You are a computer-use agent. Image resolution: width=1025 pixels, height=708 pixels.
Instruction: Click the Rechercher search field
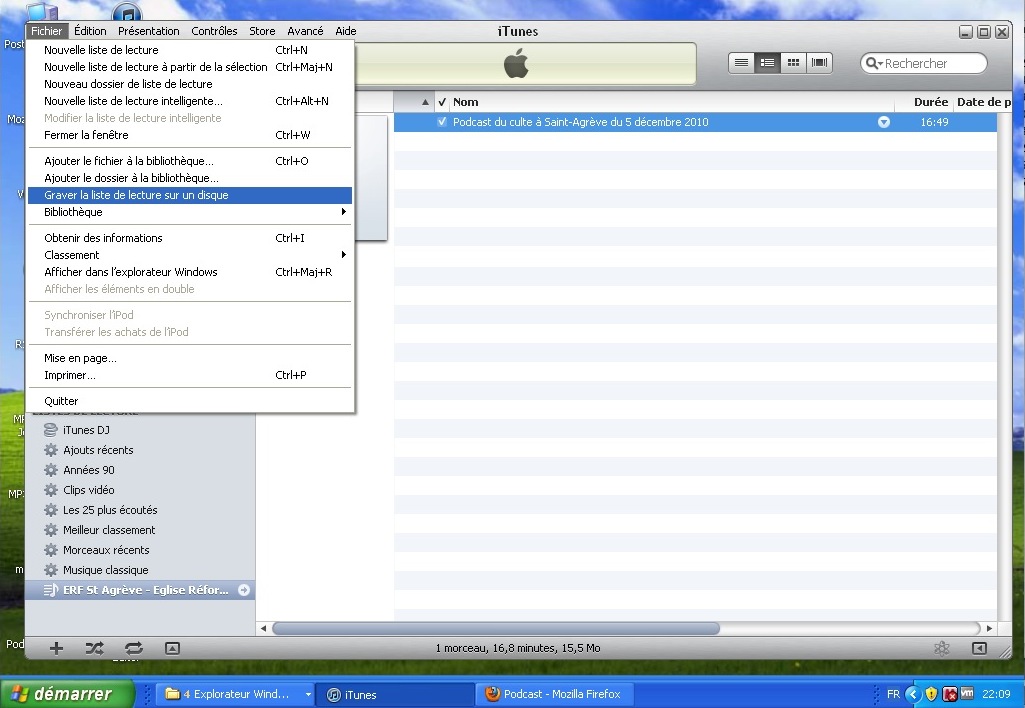click(924, 63)
